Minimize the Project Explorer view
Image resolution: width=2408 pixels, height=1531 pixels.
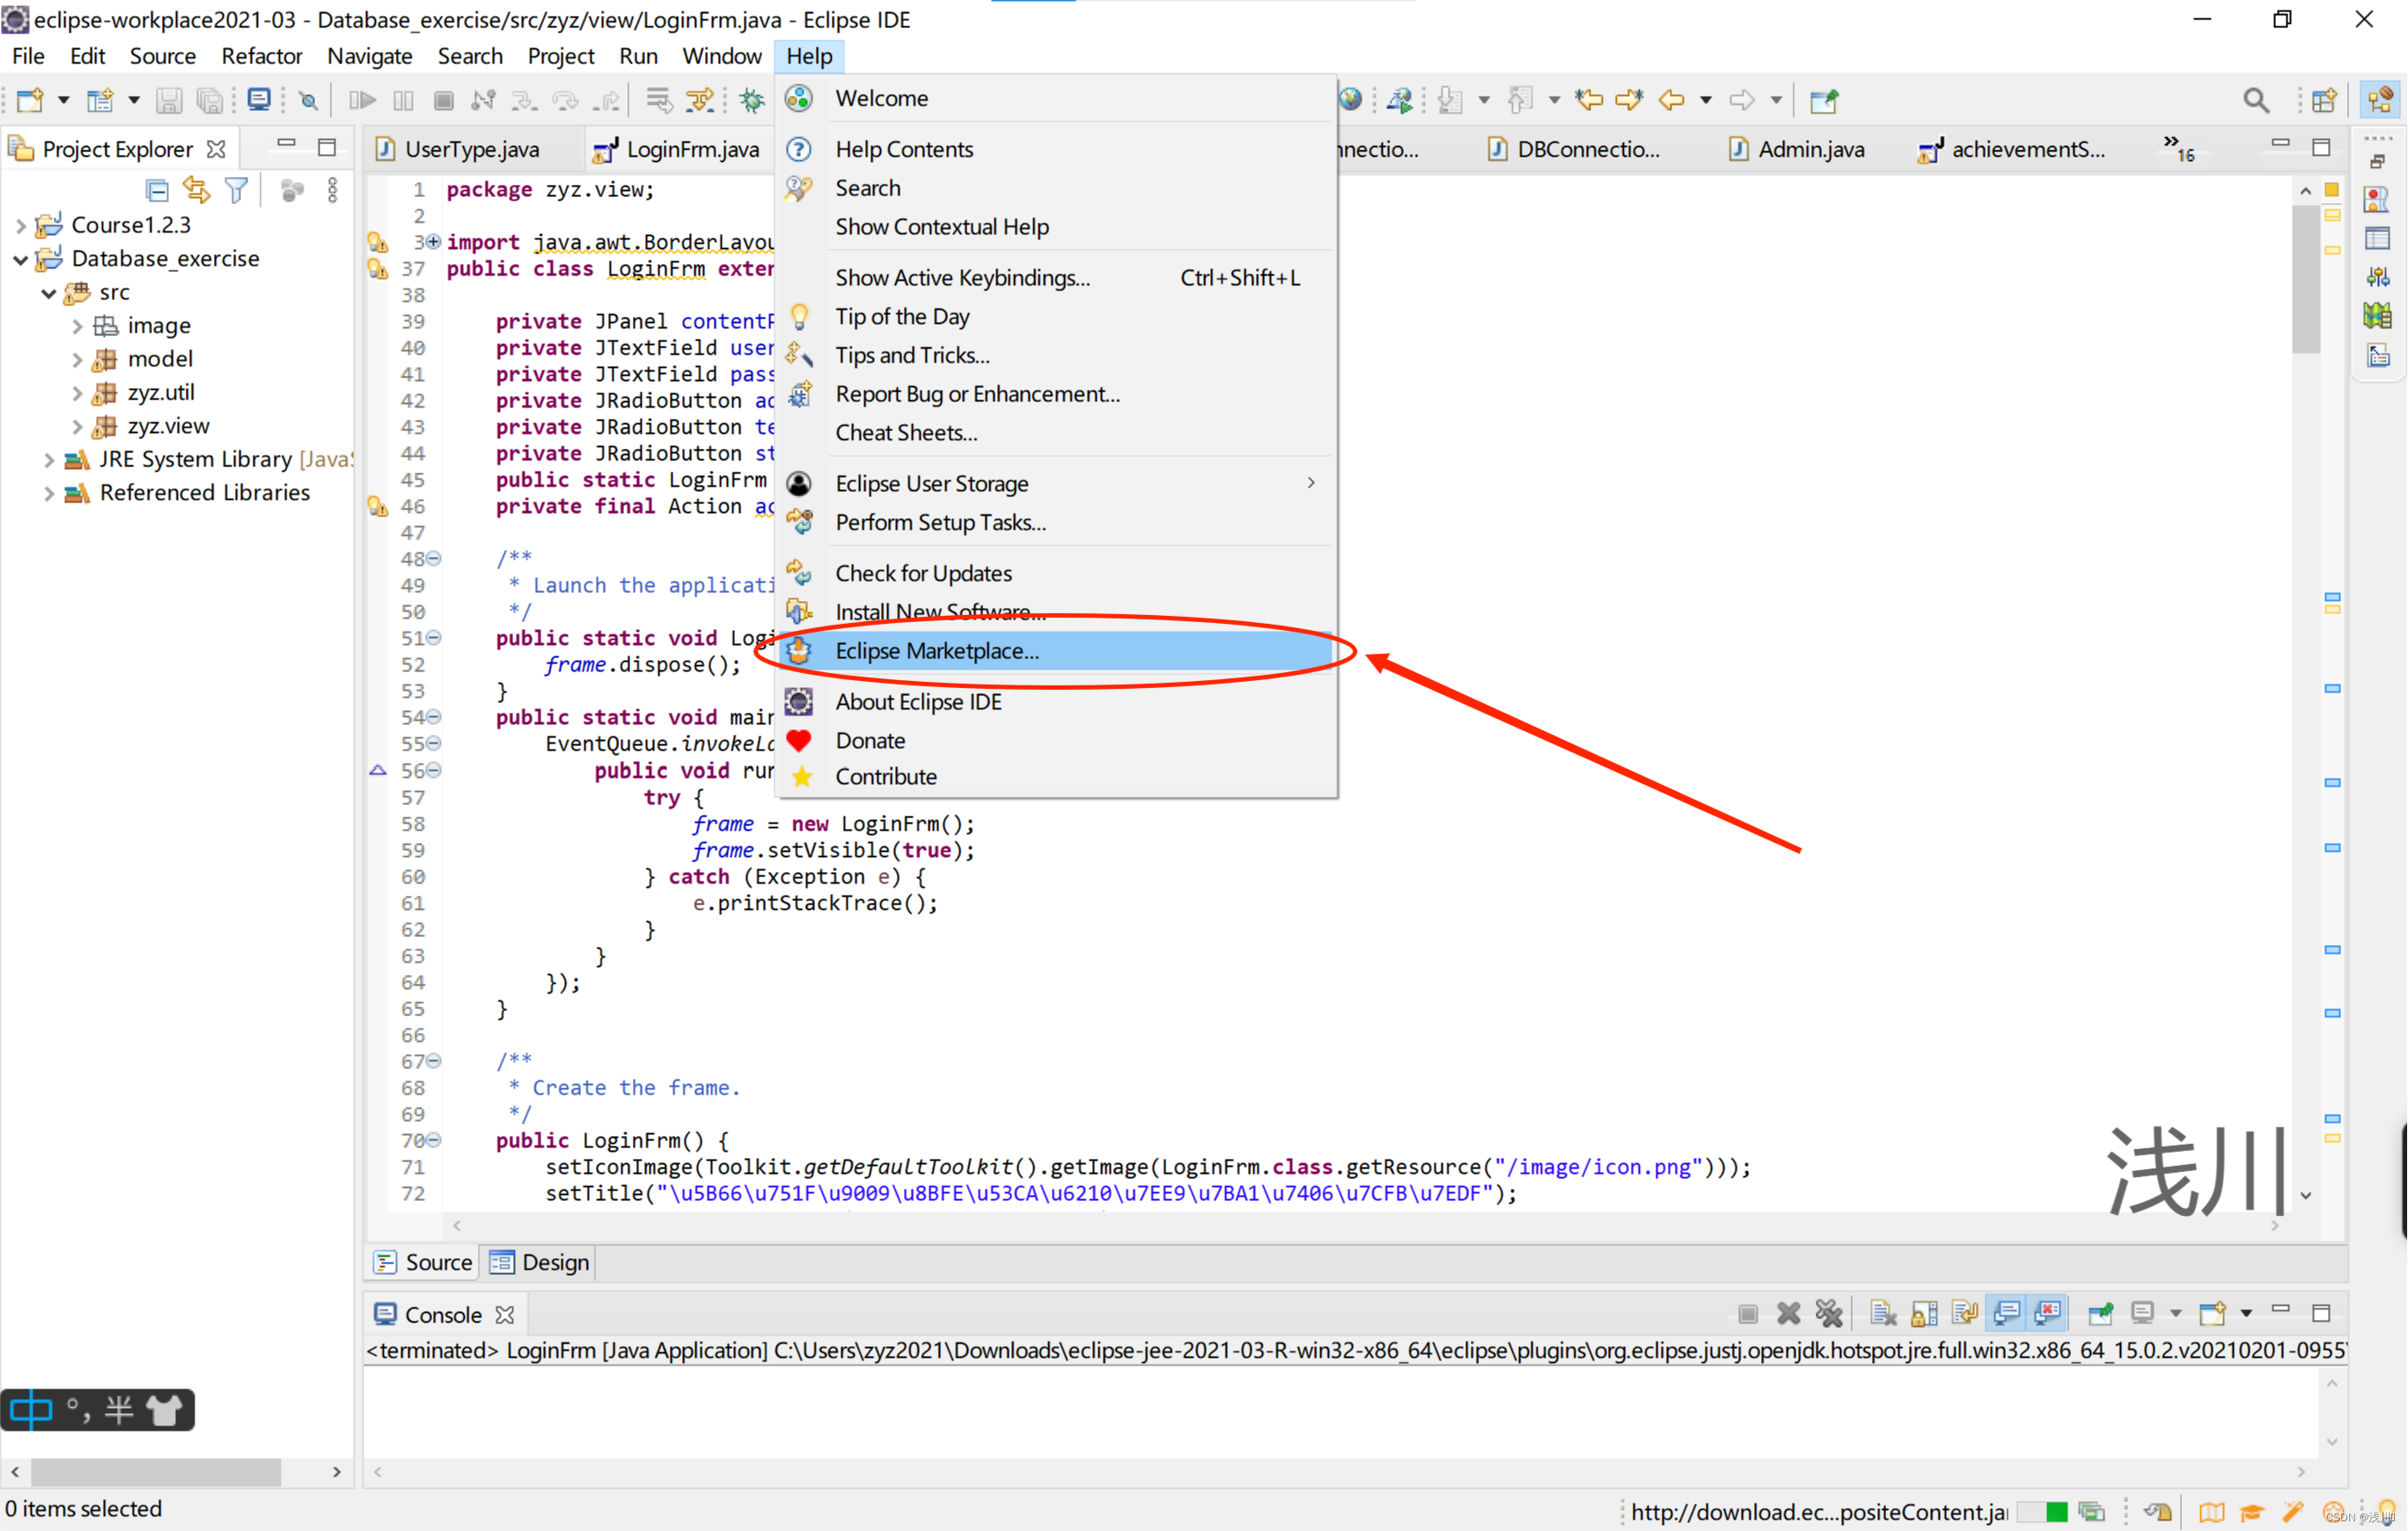tap(286, 144)
